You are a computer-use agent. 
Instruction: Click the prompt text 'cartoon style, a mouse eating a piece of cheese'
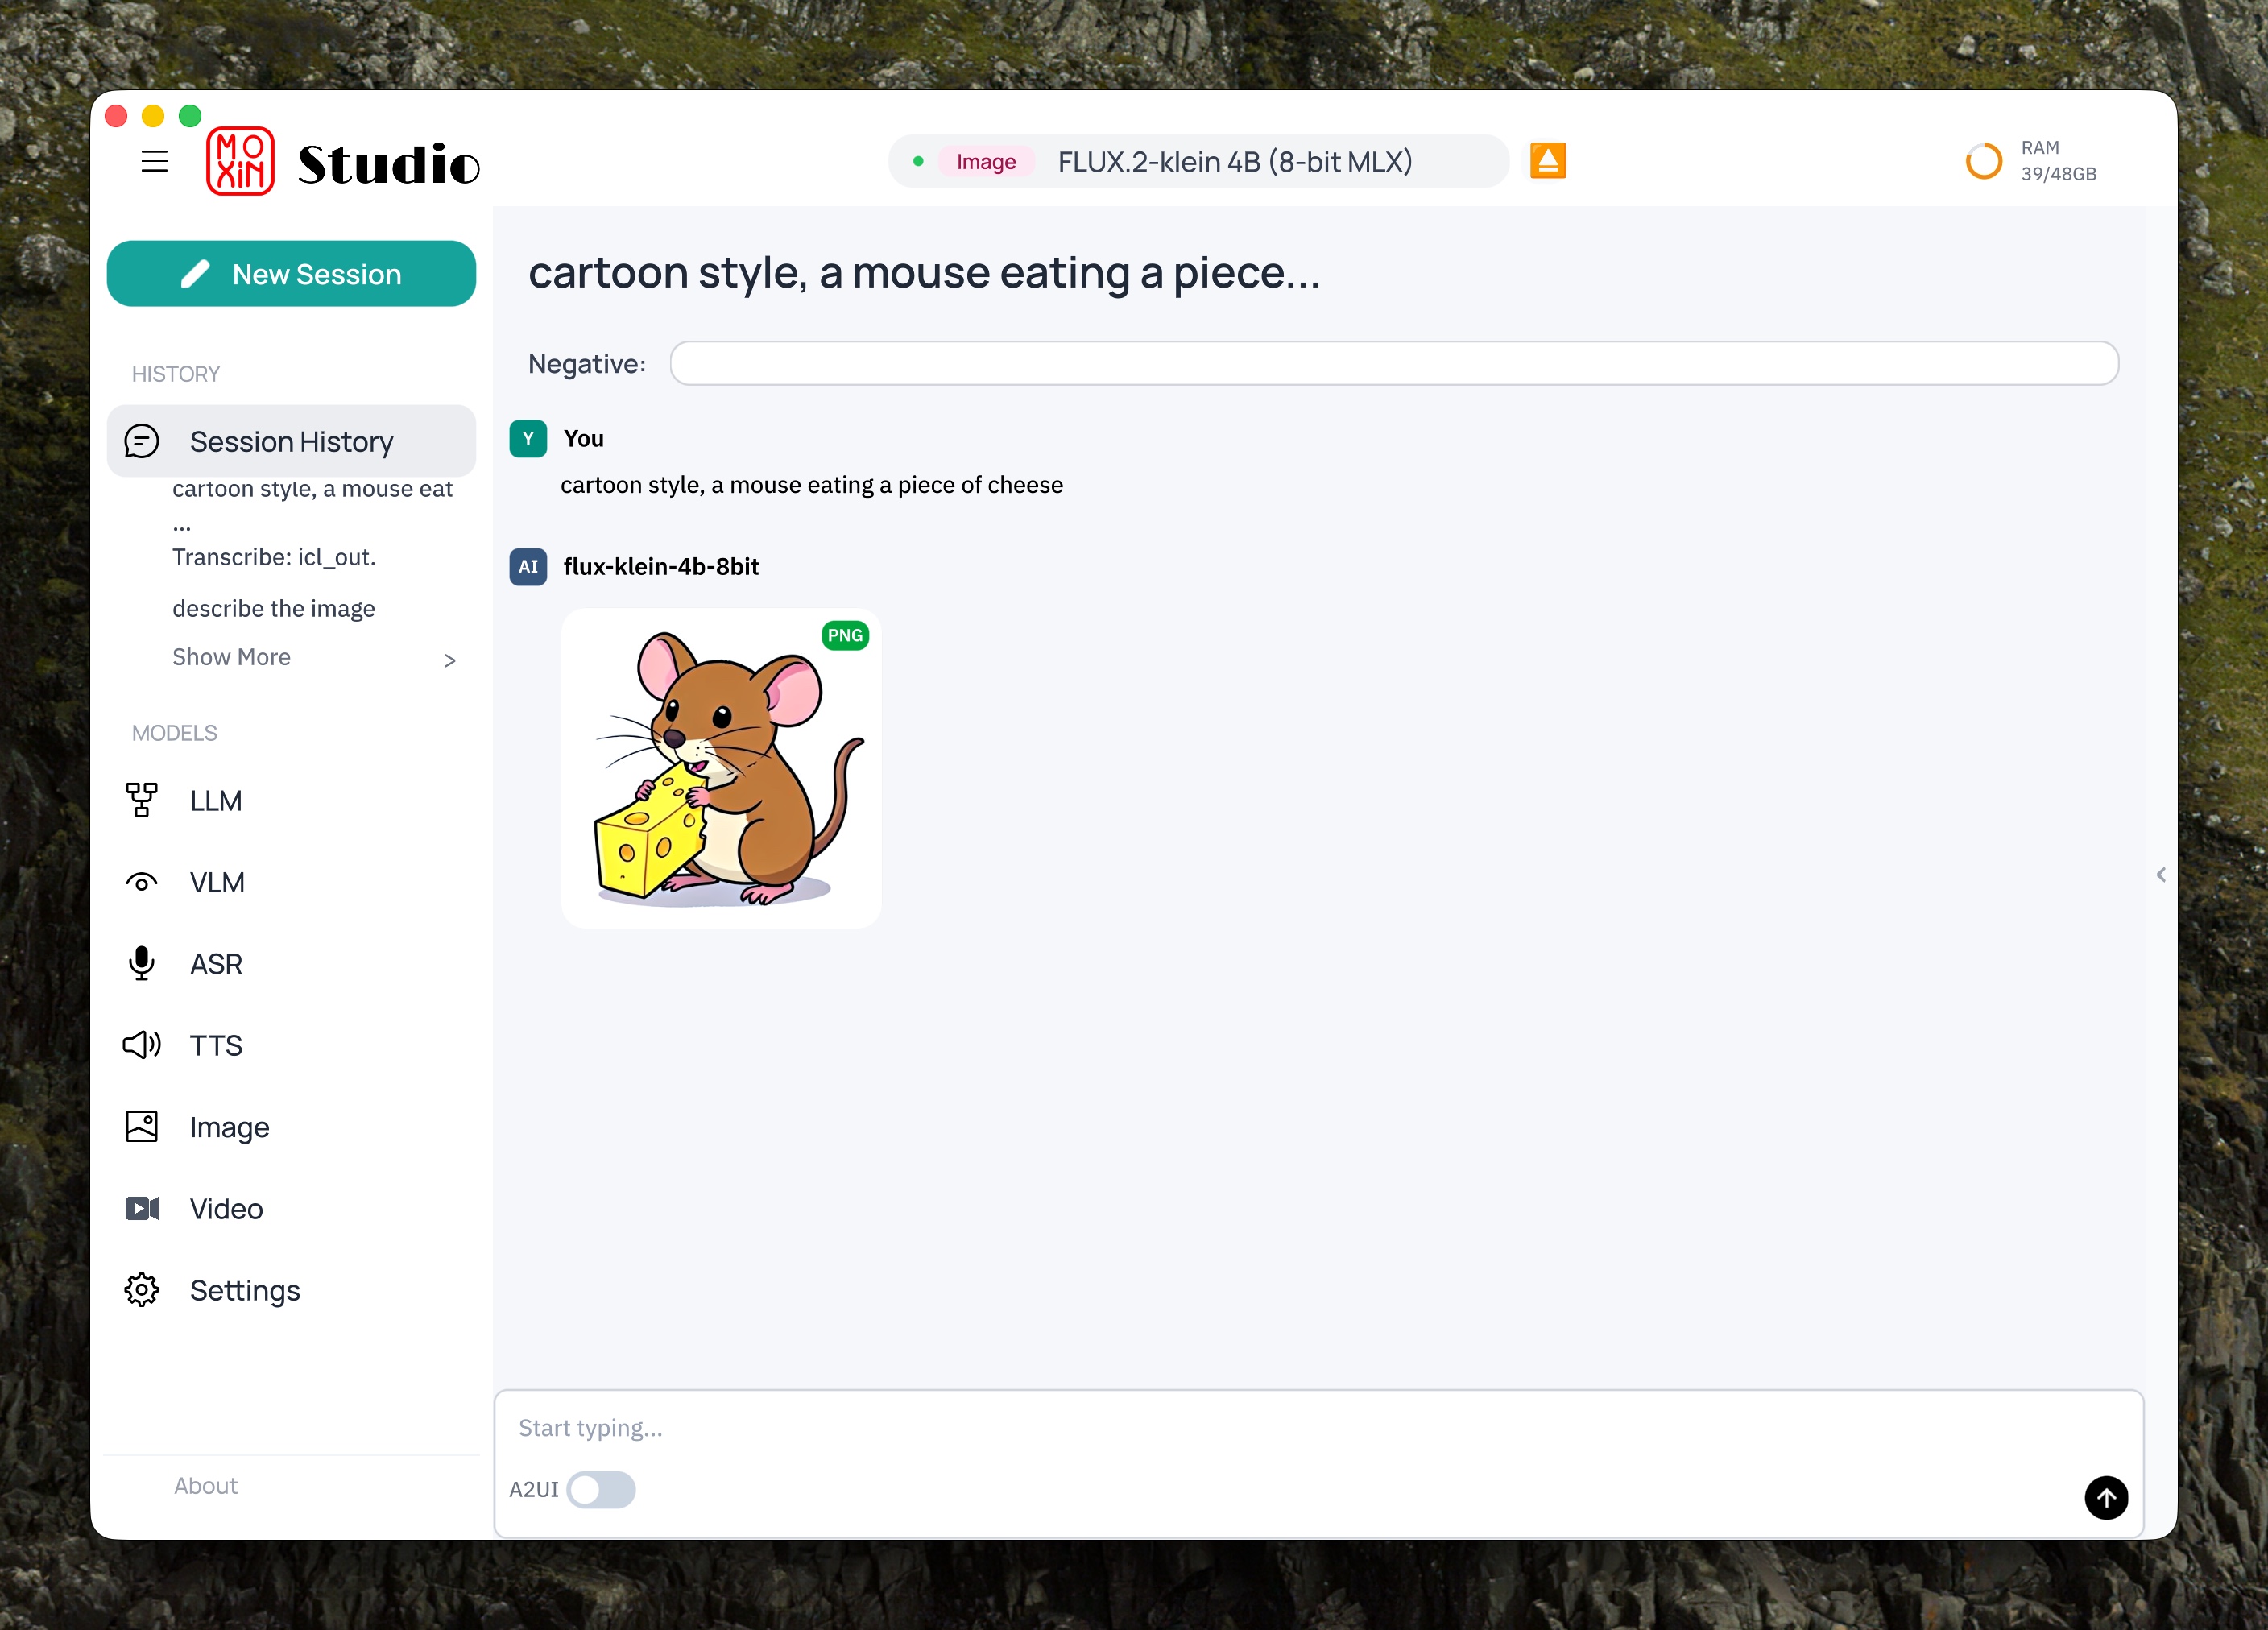pyautogui.click(x=811, y=485)
